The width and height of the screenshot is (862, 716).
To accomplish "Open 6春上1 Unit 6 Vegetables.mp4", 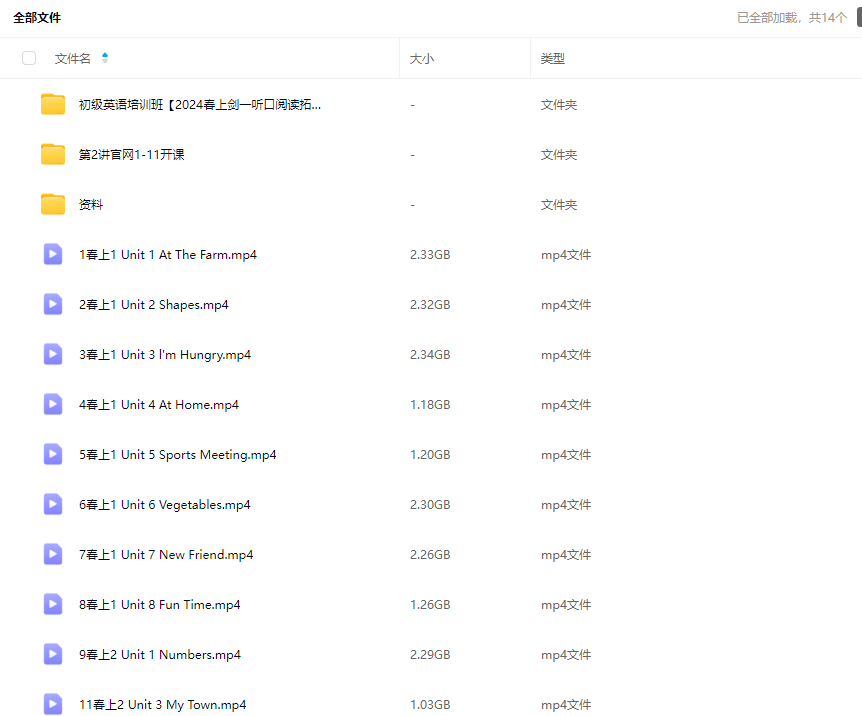I will [x=165, y=505].
